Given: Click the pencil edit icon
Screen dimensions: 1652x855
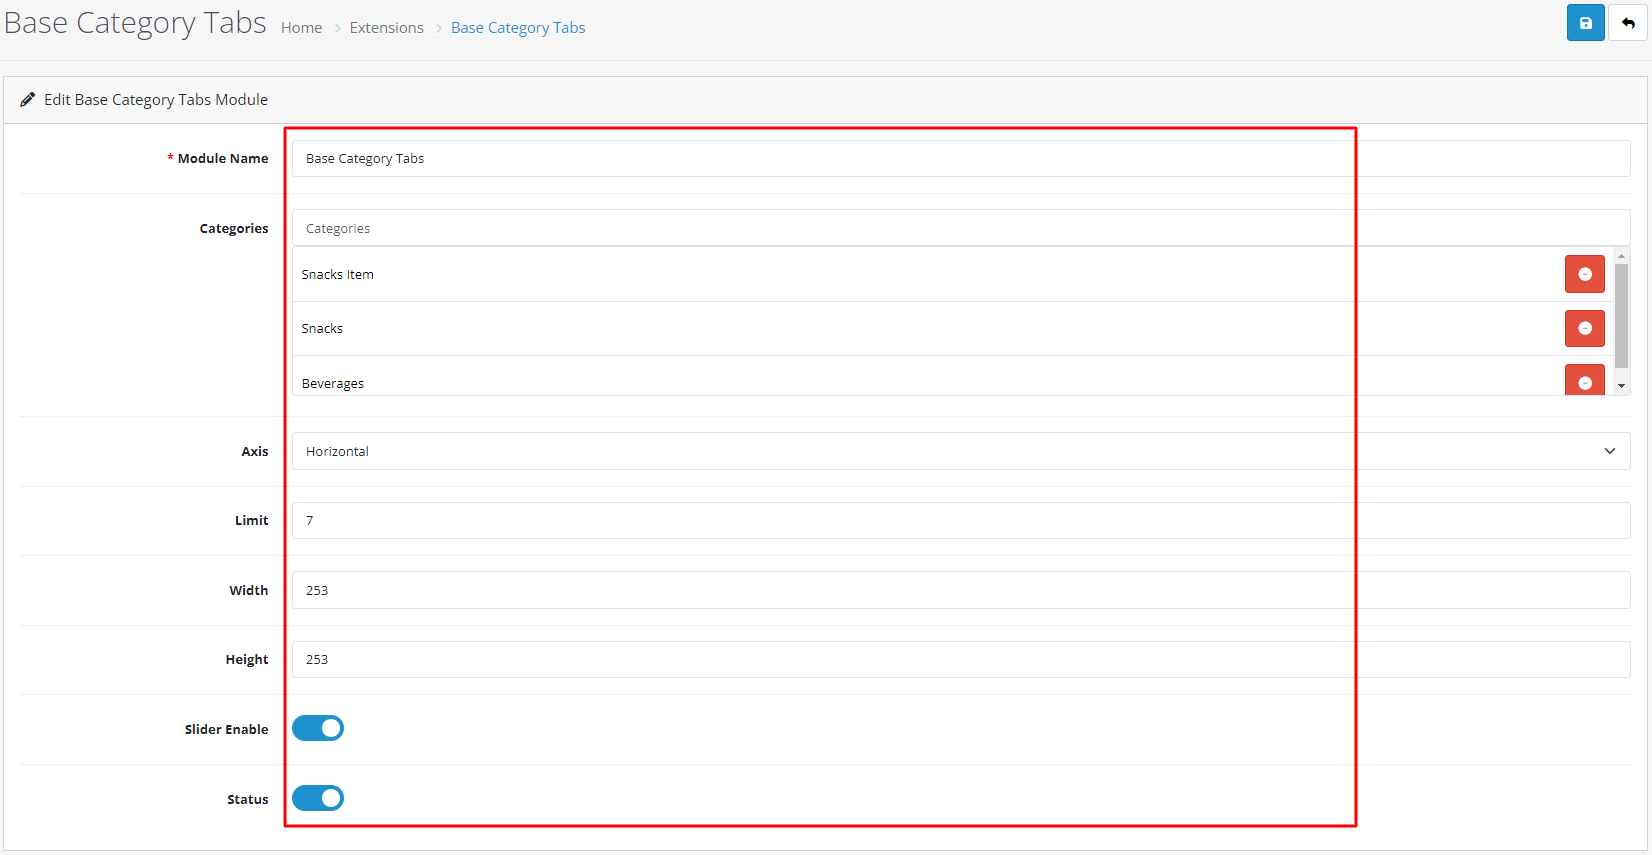Looking at the screenshot, I should point(27,100).
